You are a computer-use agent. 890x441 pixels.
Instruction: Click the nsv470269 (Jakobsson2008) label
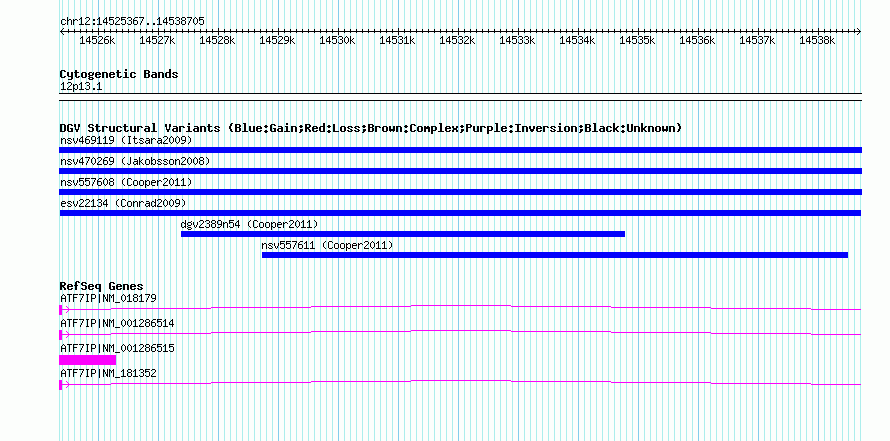click(135, 161)
